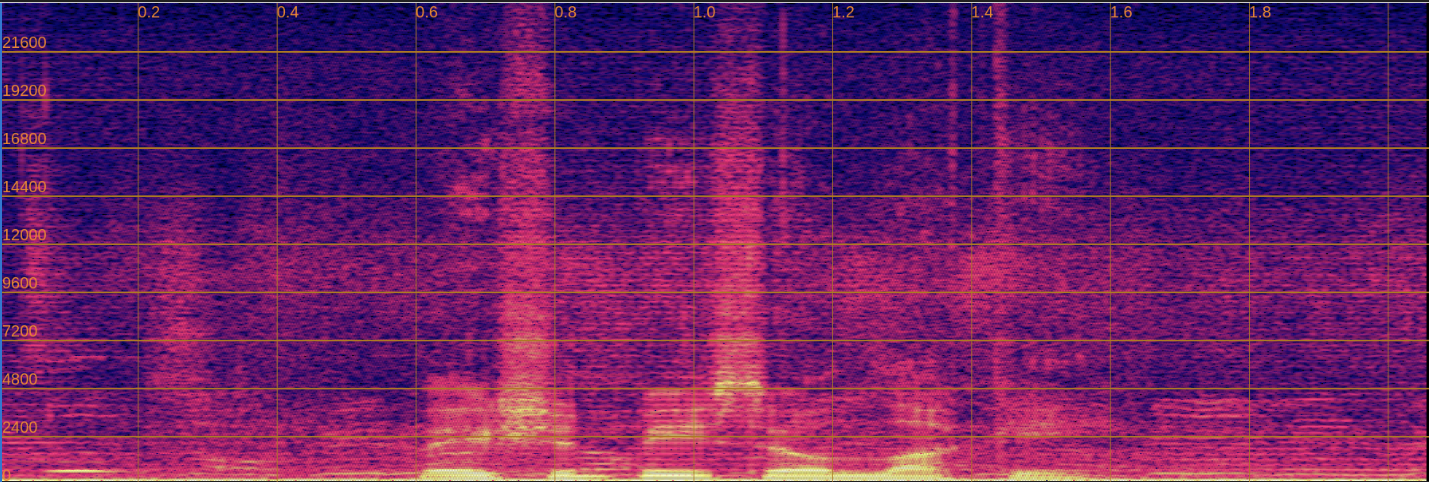Select the 0 frequency baseline label
The height and width of the screenshot is (482, 1429).
7,474
